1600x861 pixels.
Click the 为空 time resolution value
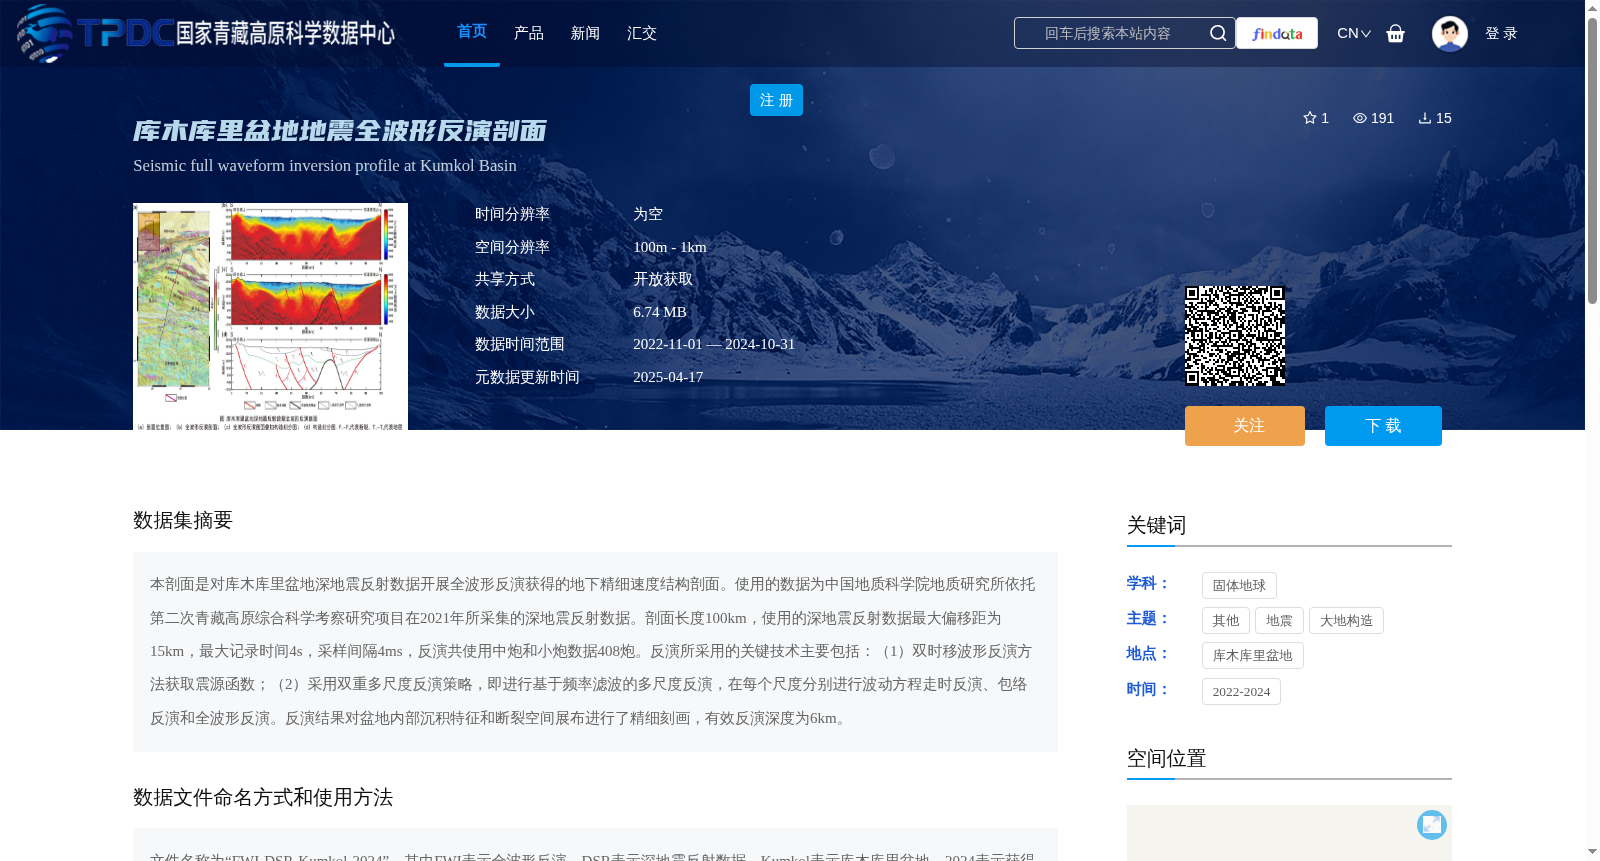coord(648,214)
